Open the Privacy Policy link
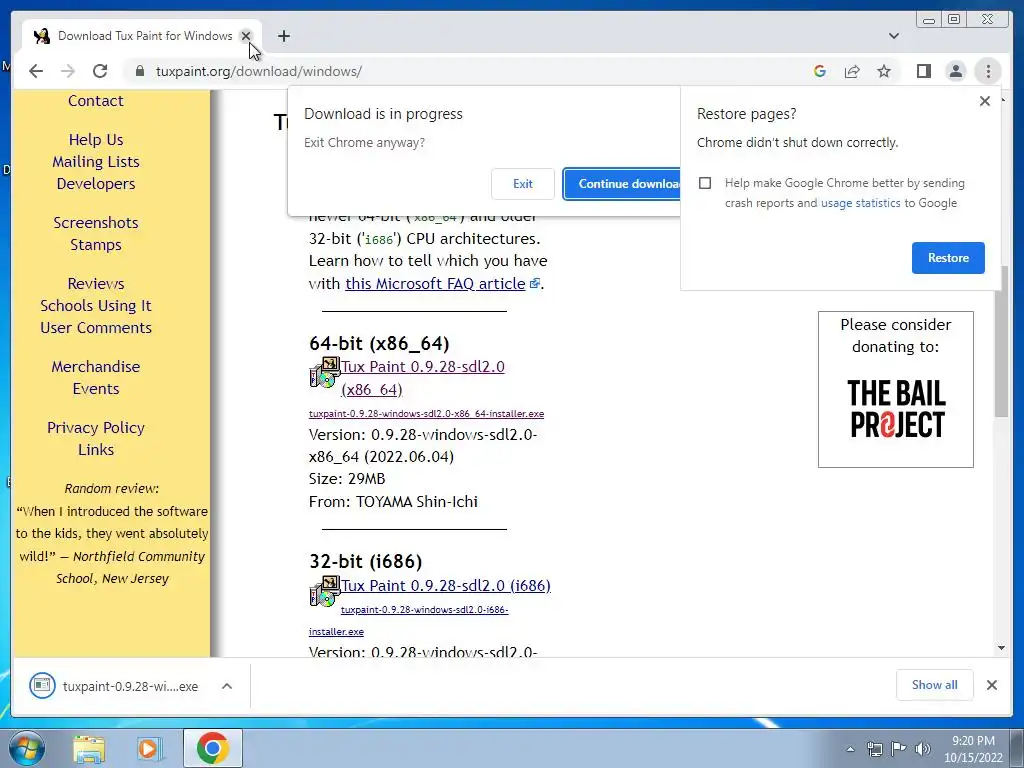 tap(96, 428)
